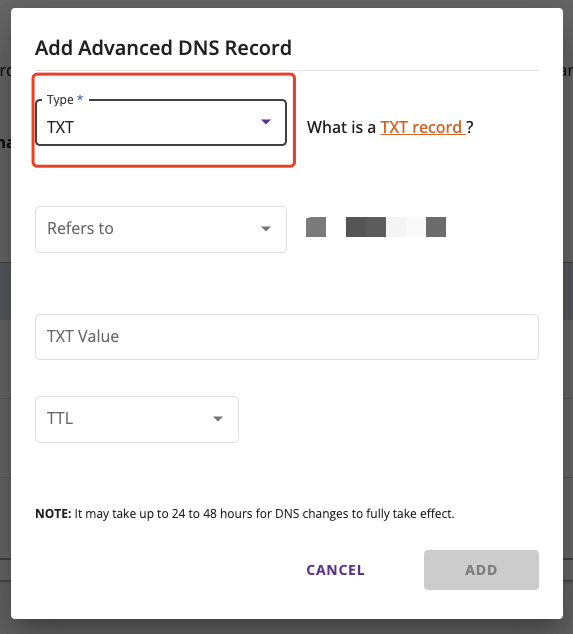The width and height of the screenshot is (573, 634).
Task: Click the bold NOTE label
Action: (x=53, y=514)
